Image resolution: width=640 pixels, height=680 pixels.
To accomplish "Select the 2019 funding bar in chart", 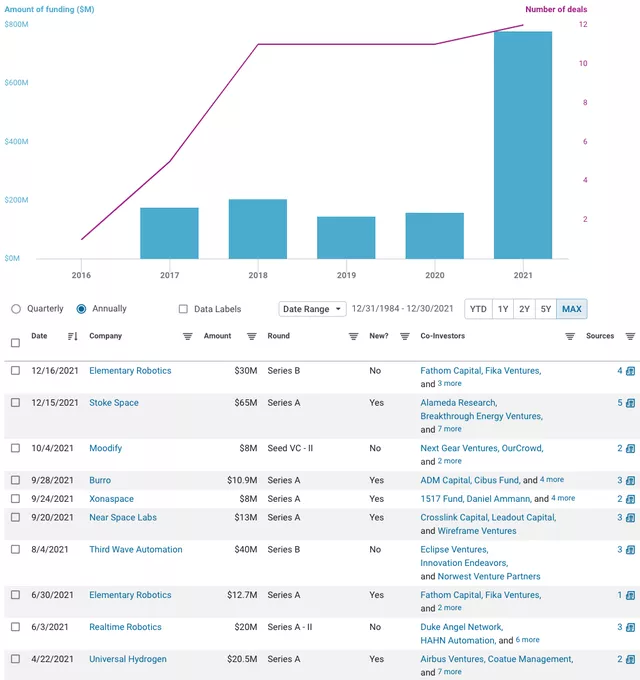I will tap(346, 238).
